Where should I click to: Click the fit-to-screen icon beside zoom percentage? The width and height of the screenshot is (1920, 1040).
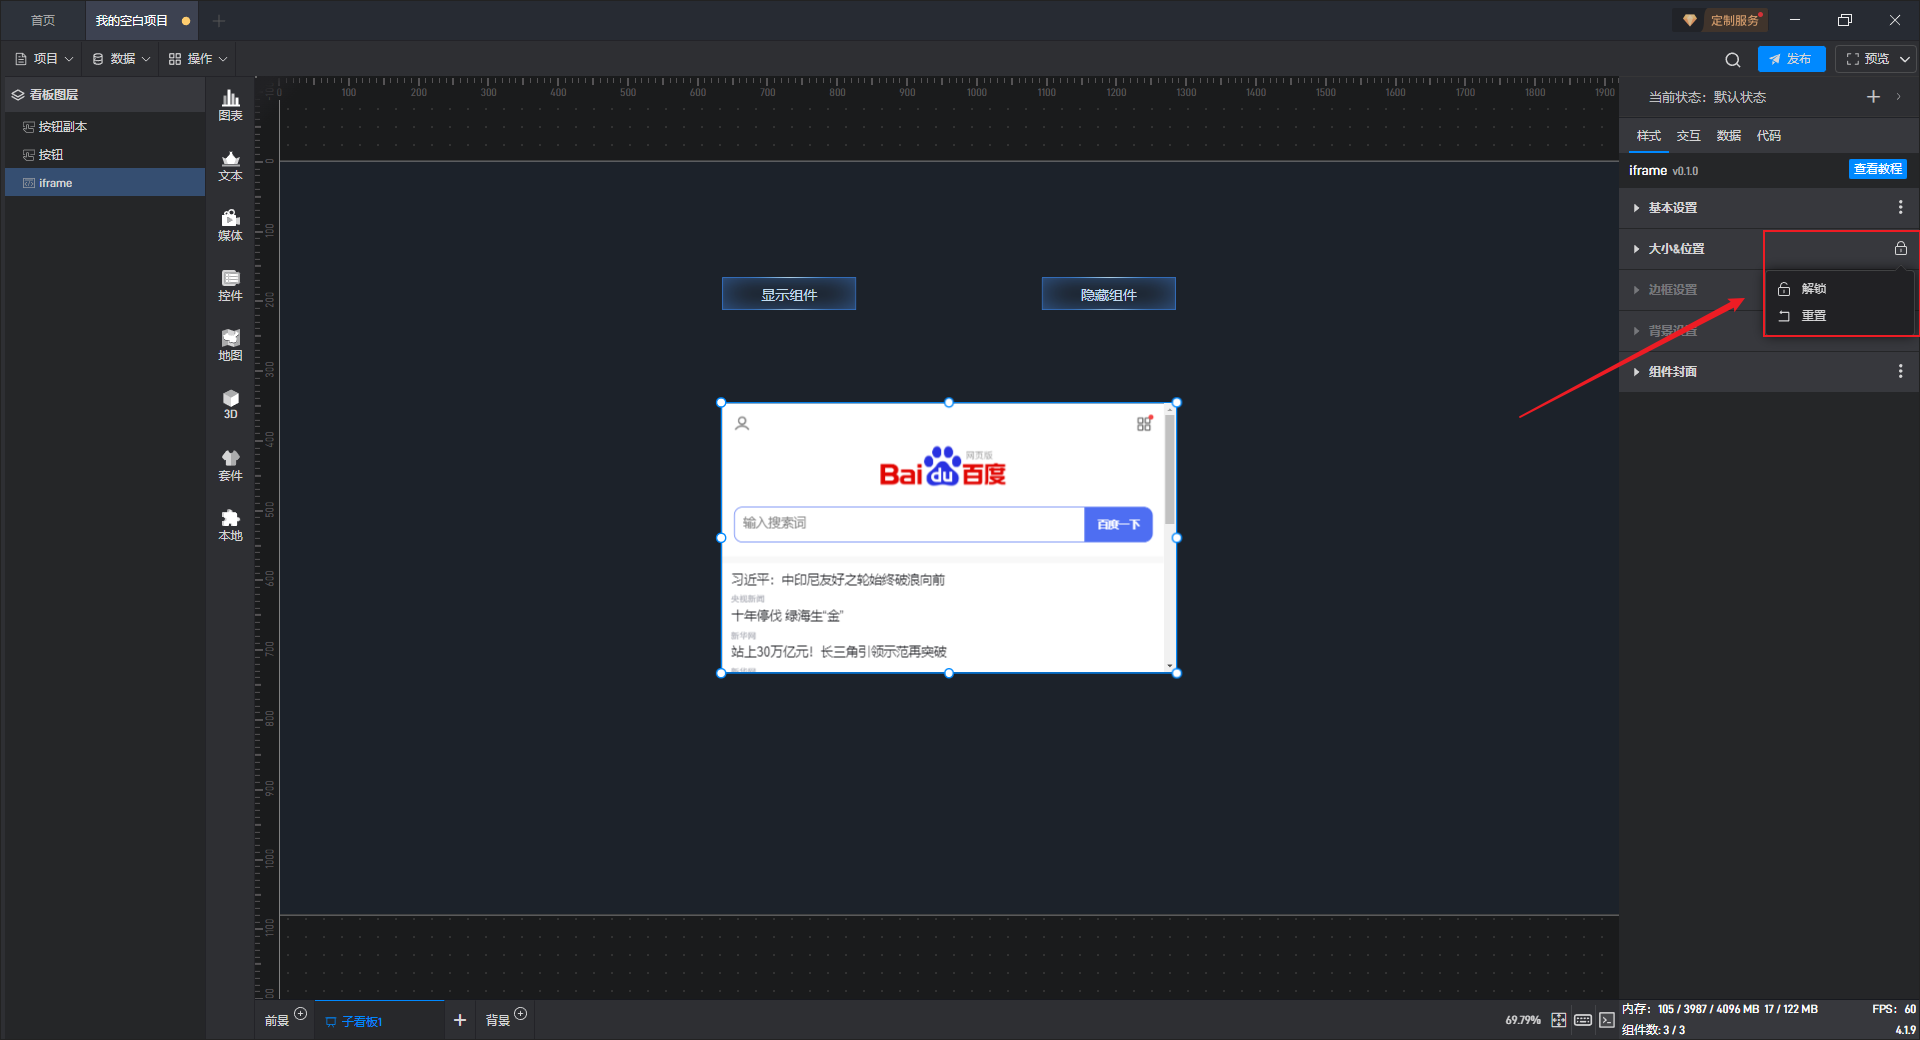[1558, 1020]
